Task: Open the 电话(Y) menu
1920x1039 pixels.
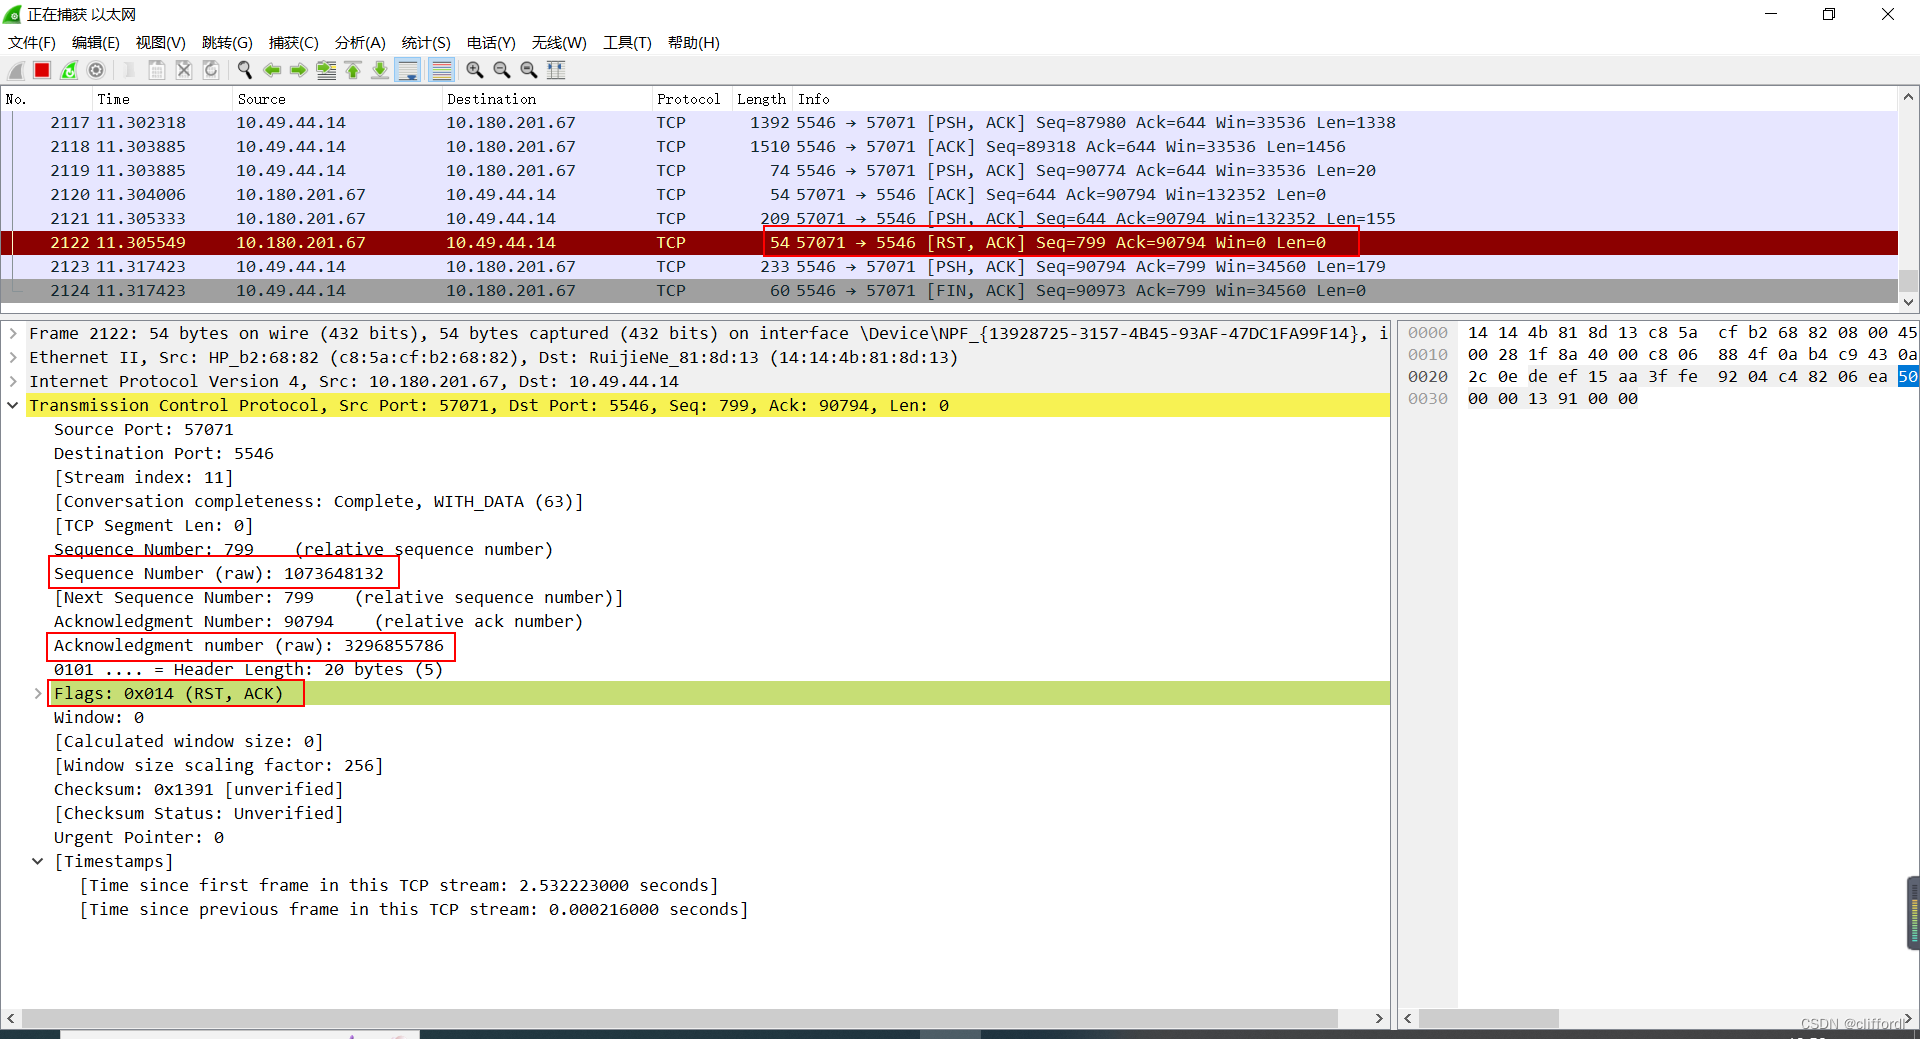Action: (491, 42)
